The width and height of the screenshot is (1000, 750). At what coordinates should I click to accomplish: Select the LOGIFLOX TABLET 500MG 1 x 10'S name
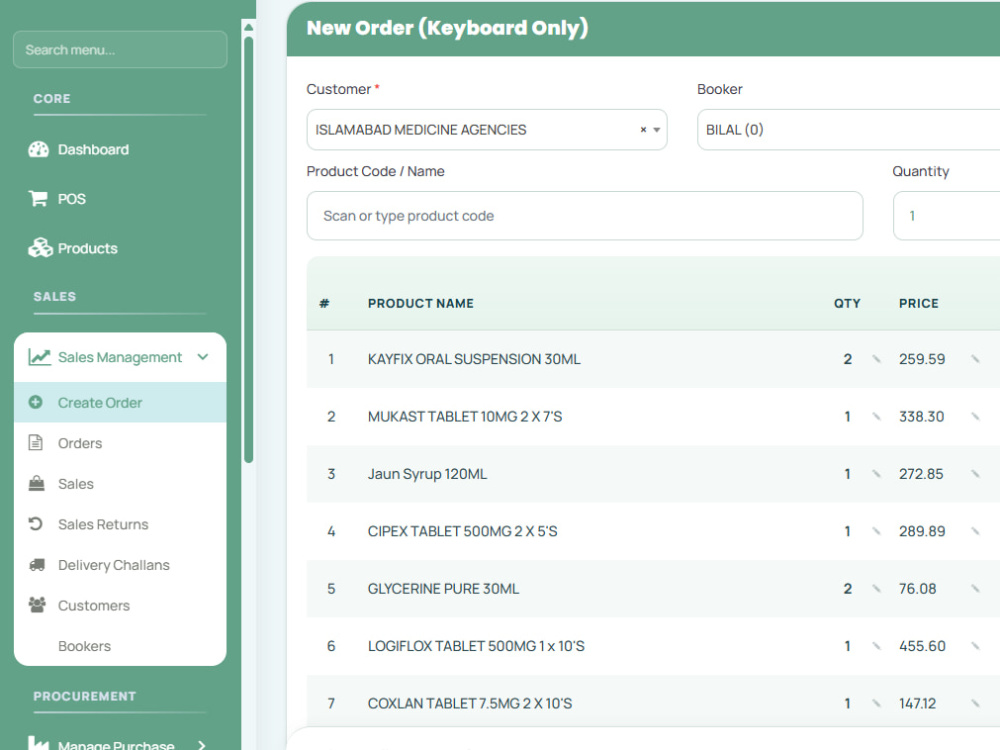(476, 646)
